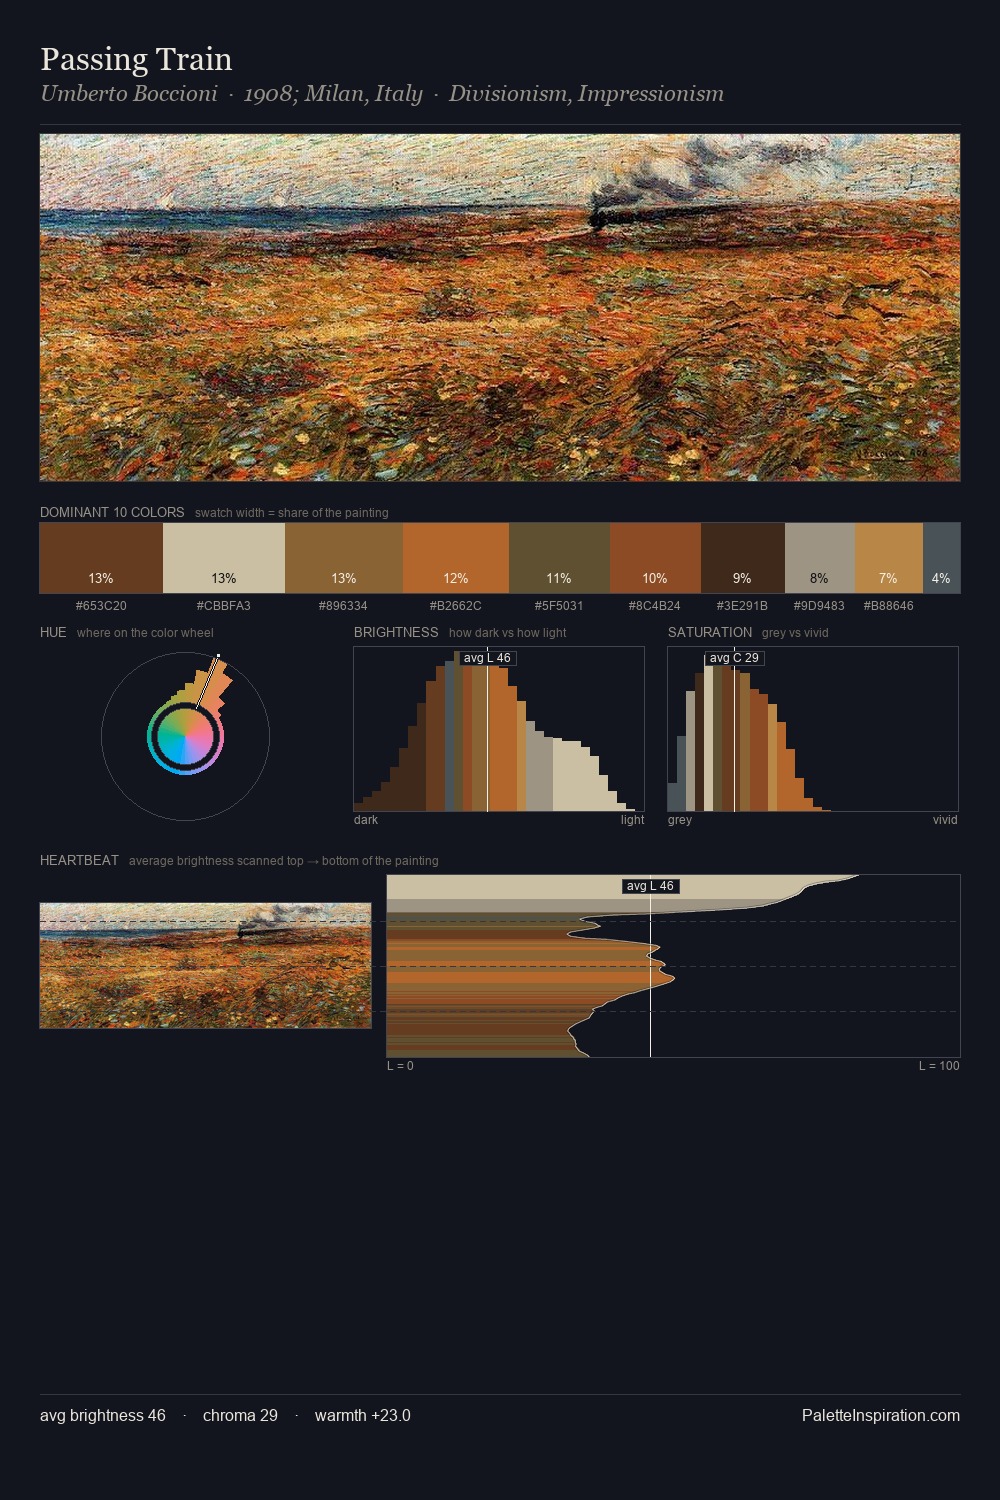Click the hex code label '#3E291B'
Image resolution: width=1000 pixels, height=1500 pixels.
tap(742, 606)
